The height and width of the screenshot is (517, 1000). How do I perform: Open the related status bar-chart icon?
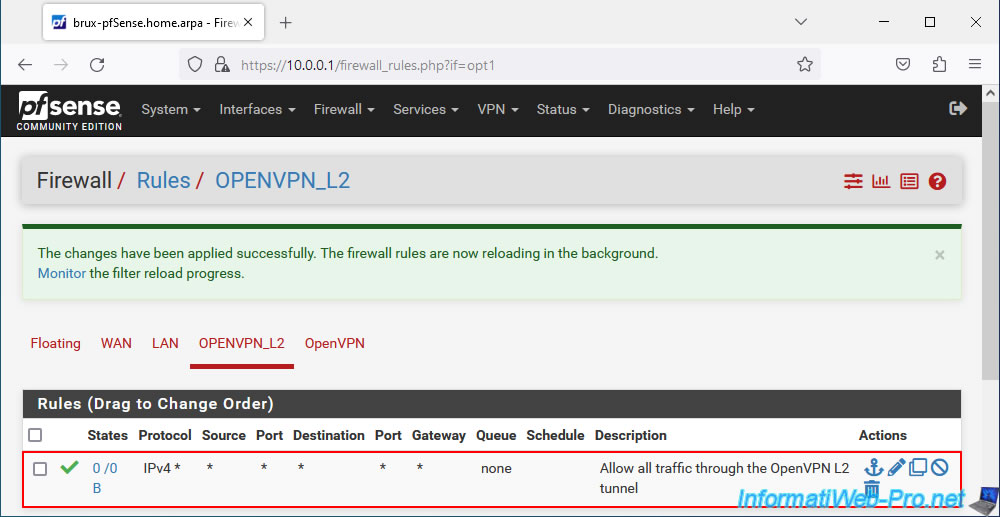(x=881, y=182)
